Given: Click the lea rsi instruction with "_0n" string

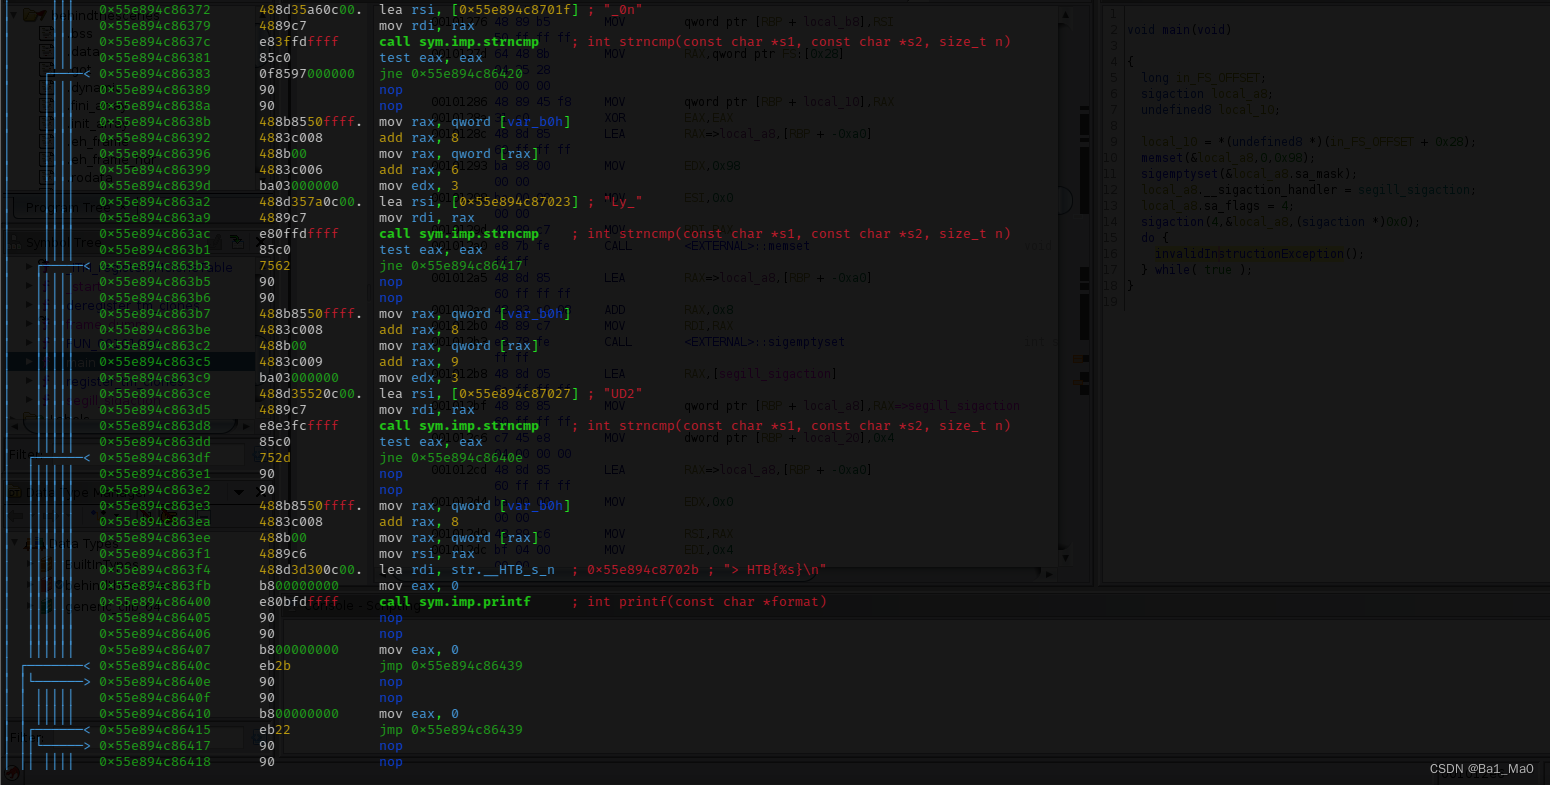Looking at the screenshot, I should coord(510,10).
